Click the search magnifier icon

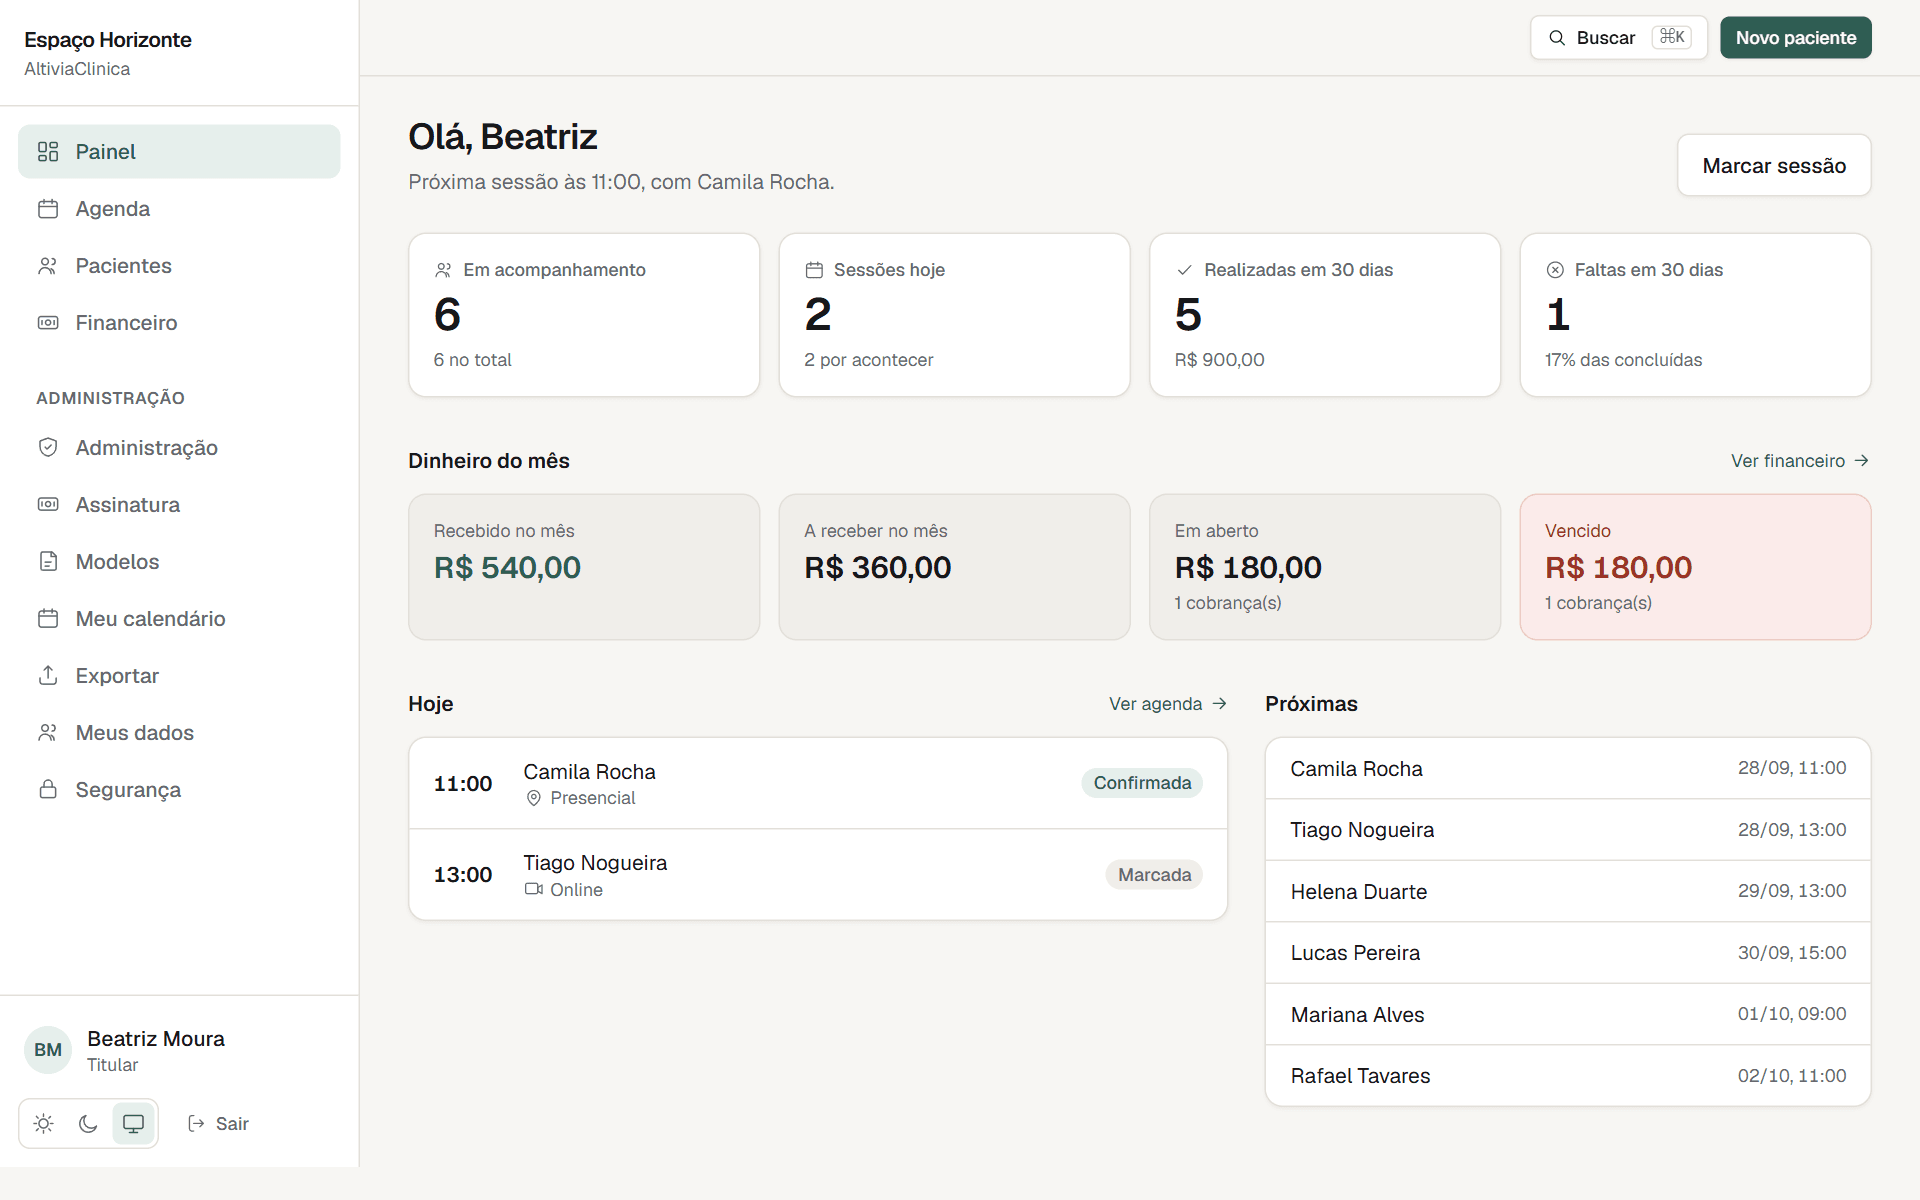click(1557, 38)
